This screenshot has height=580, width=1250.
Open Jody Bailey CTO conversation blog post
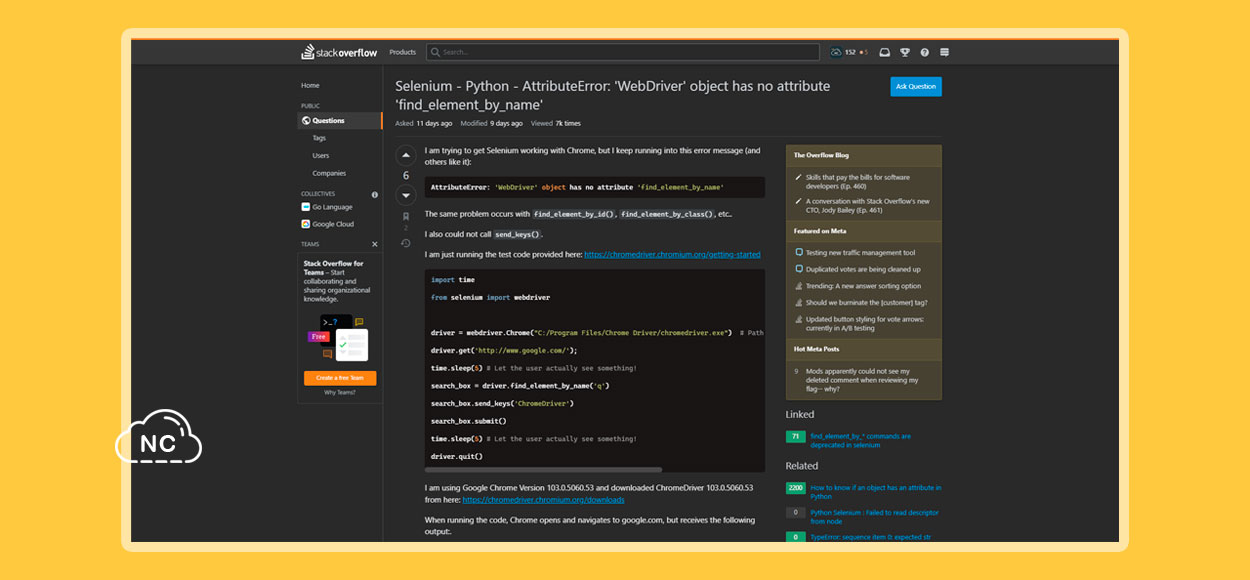click(867, 206)
